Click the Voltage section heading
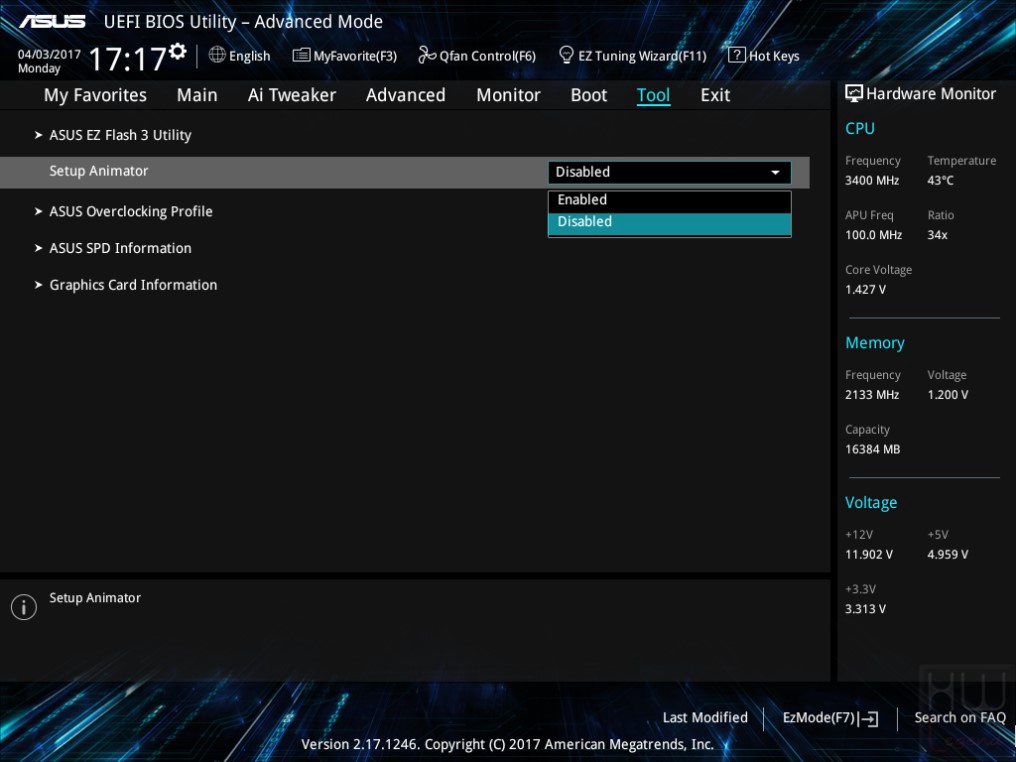This screenshot has height=762, width=1016. tap(871, 503)
